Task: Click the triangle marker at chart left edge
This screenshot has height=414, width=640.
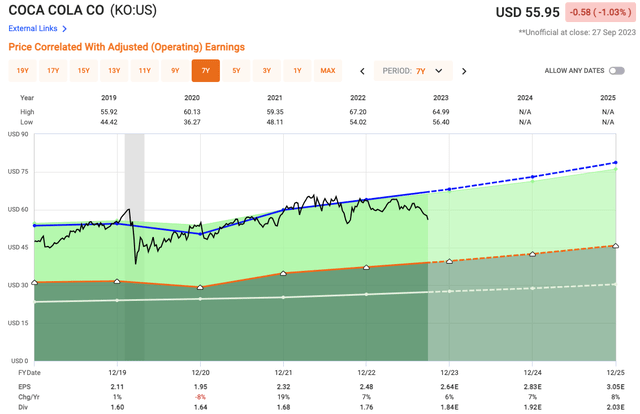Action: 35,283
